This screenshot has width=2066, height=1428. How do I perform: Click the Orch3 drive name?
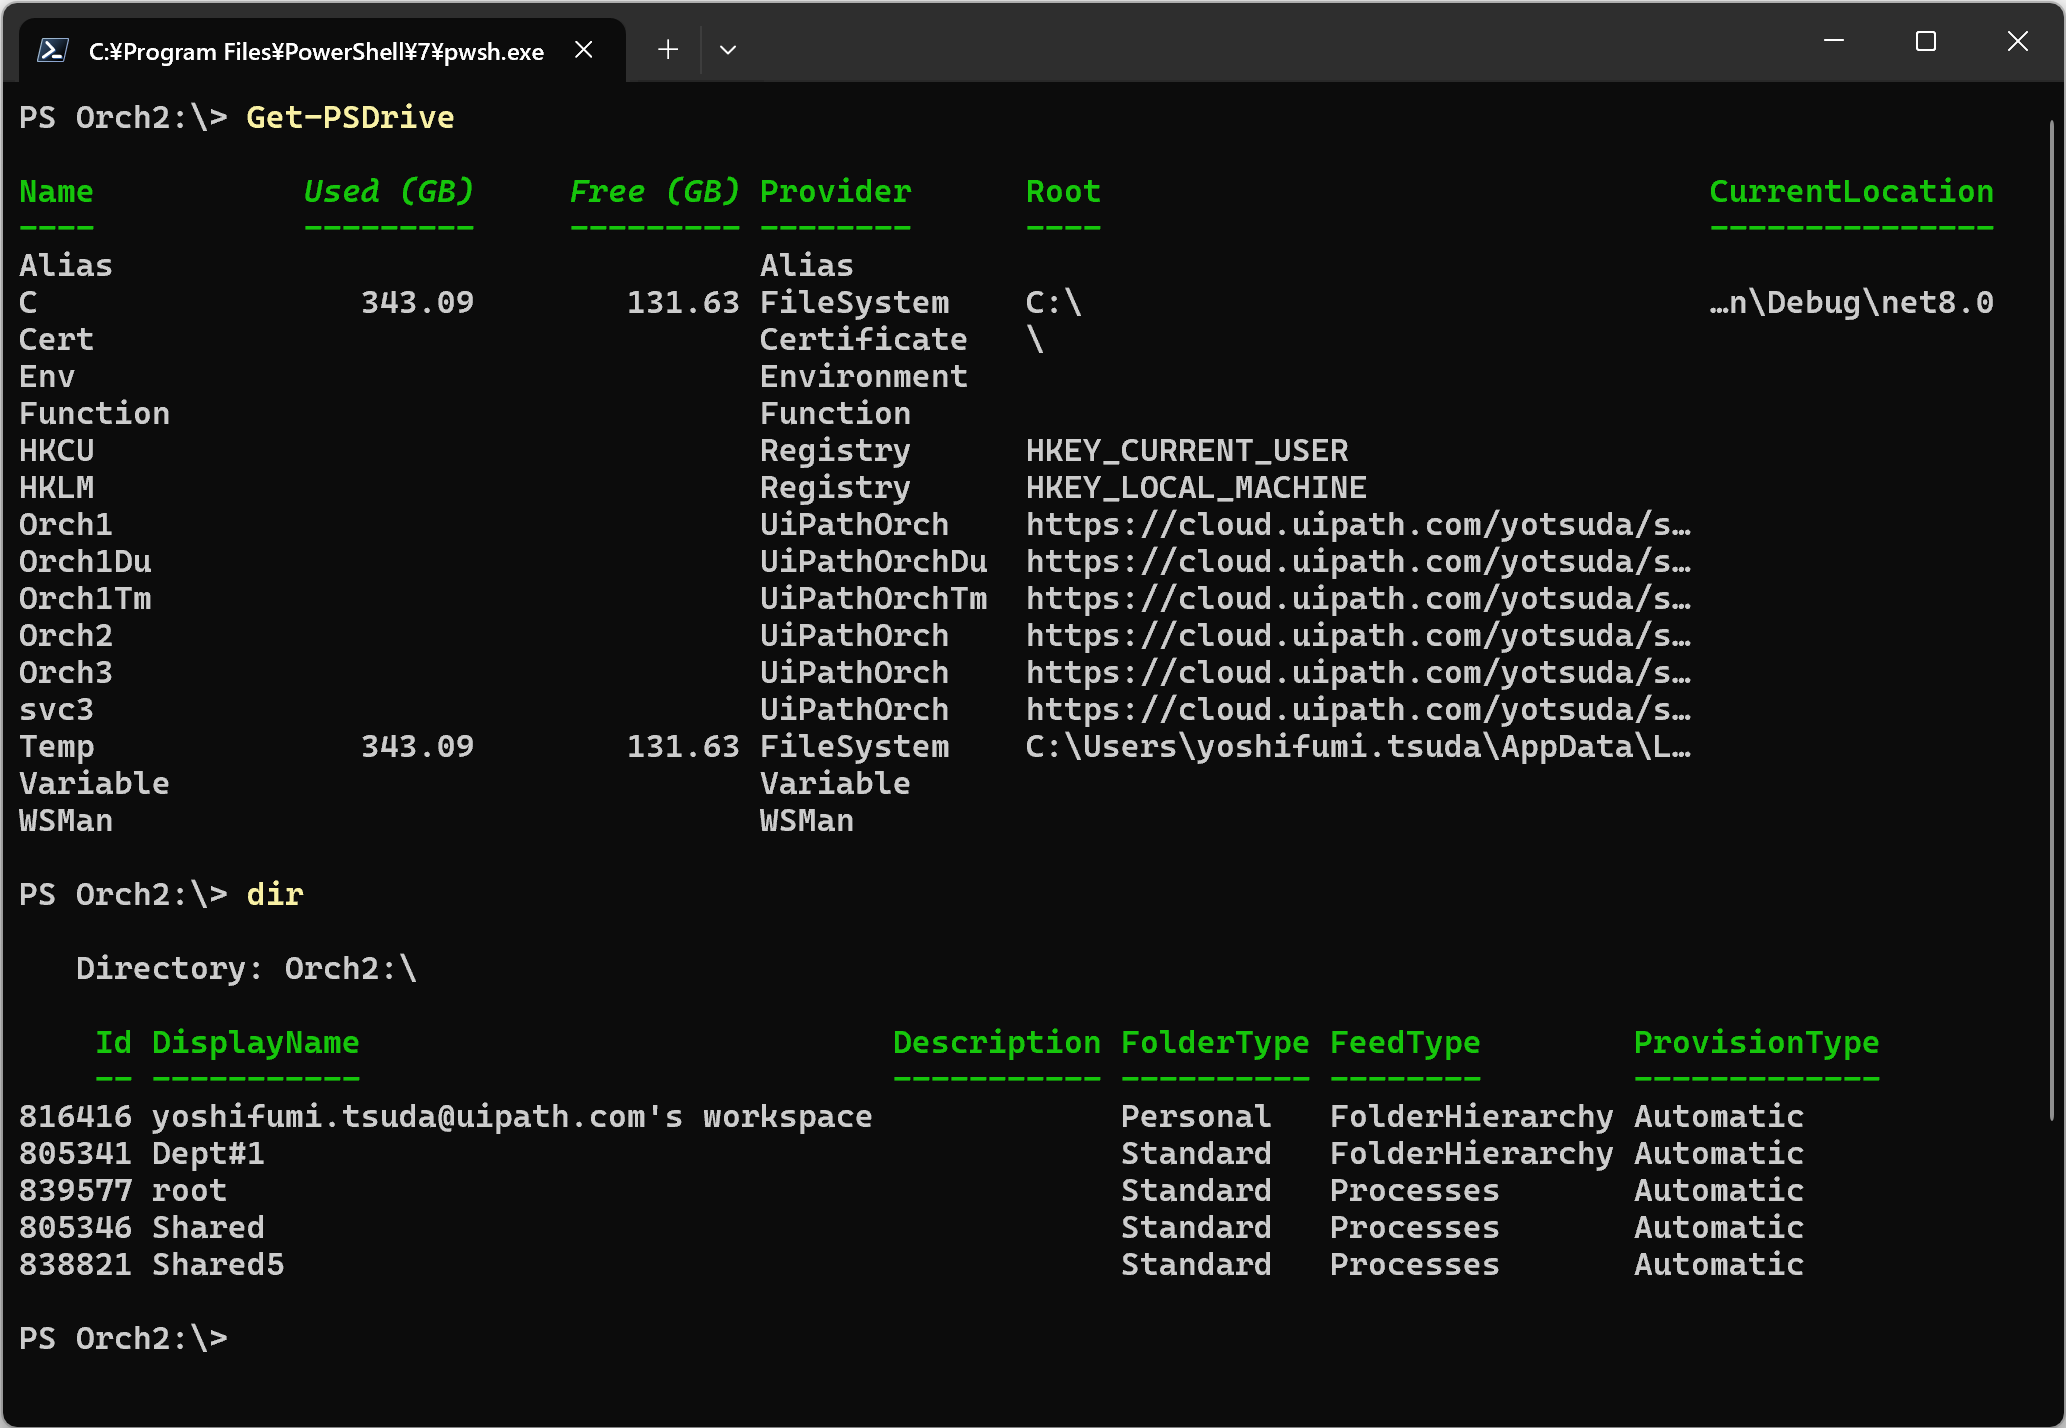click(x=66, y=672)
